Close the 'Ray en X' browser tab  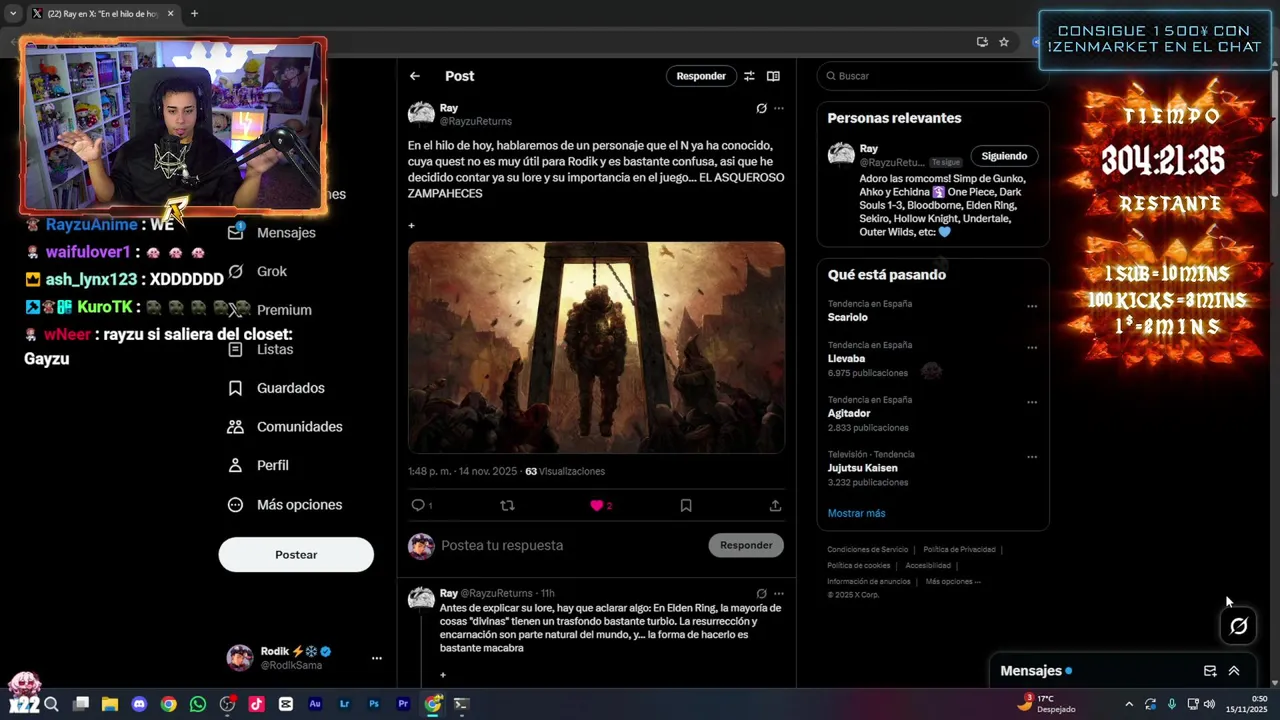coord(170,14)
